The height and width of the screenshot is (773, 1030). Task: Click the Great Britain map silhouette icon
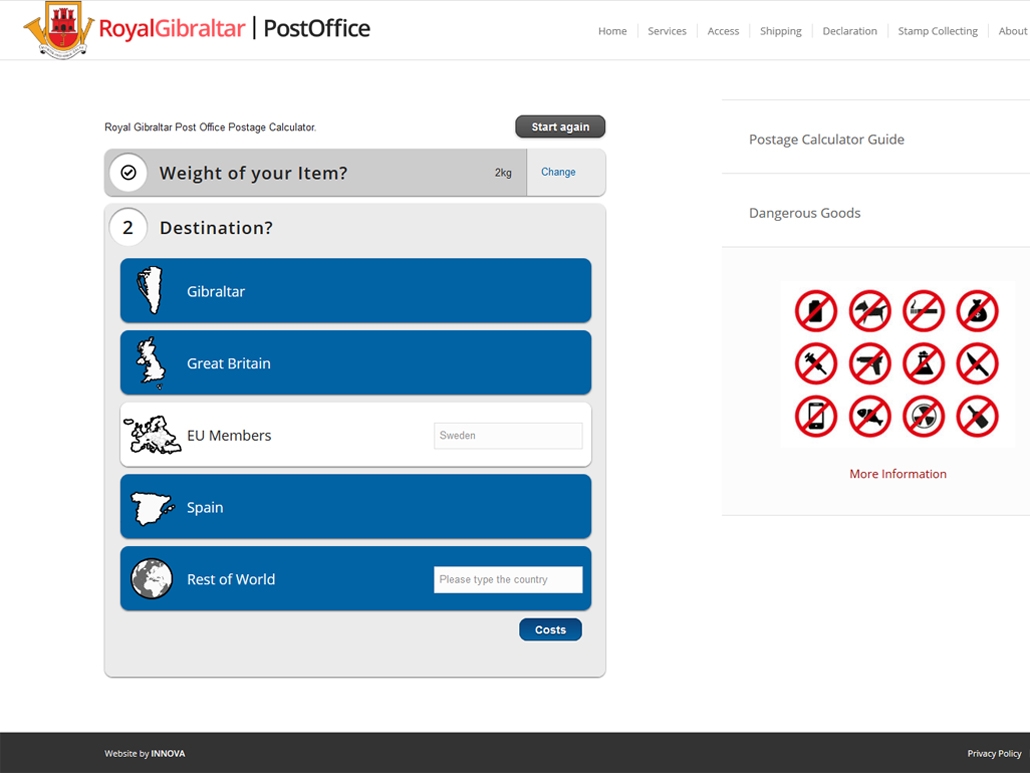point(150,363)
